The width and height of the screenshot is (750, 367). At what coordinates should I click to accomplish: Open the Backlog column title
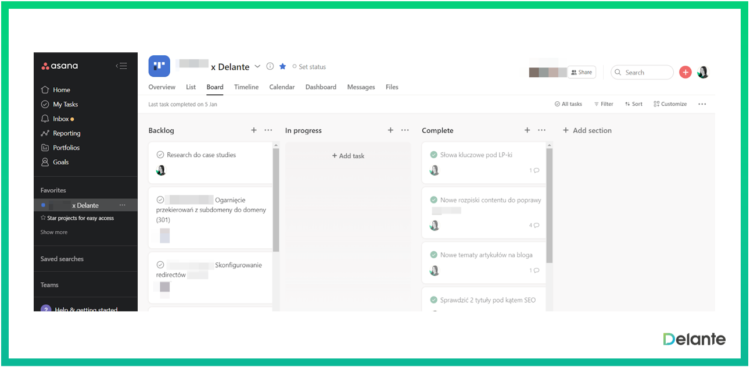[161, 131]
